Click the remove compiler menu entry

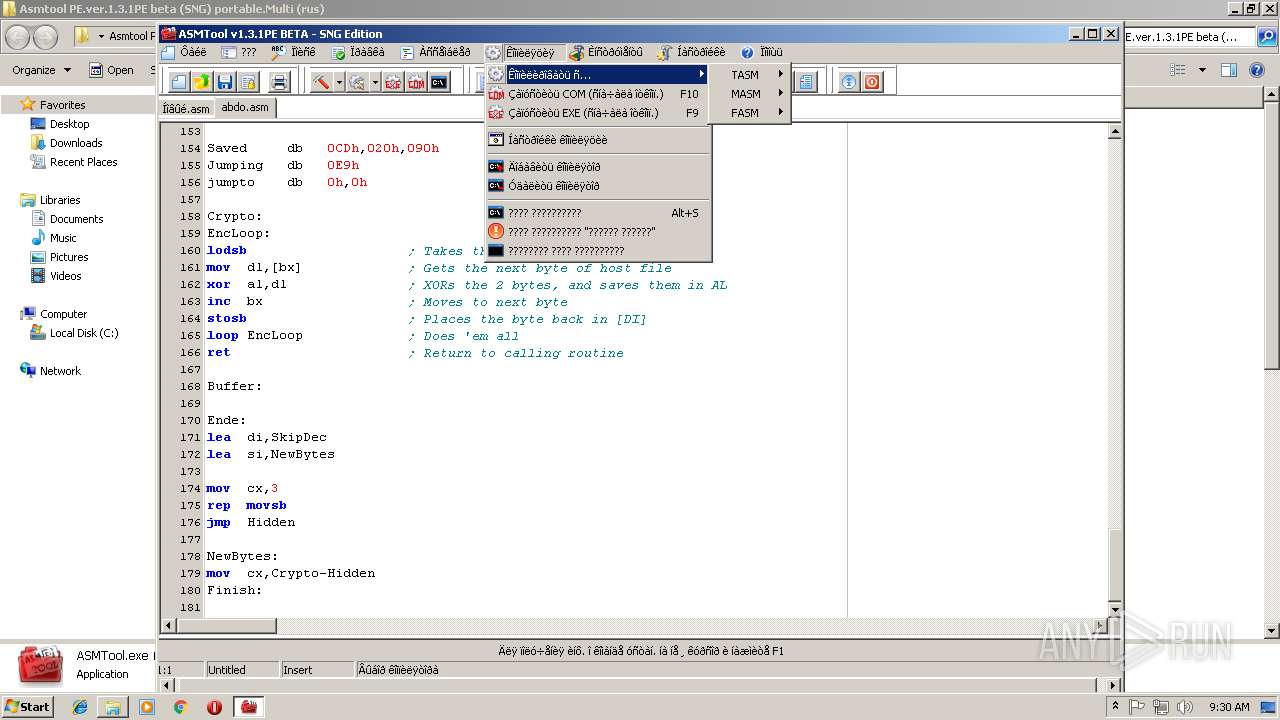pos(598,186)
